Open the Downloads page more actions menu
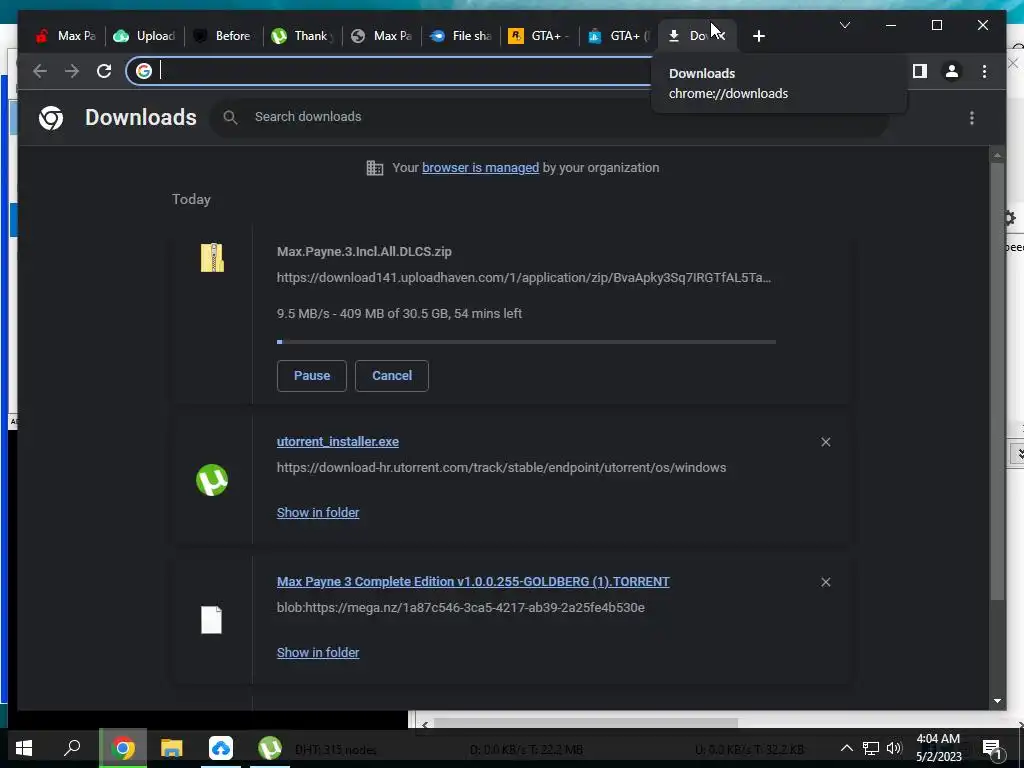The height and width of the screenshot is (768, 1024). pos(972,118)
